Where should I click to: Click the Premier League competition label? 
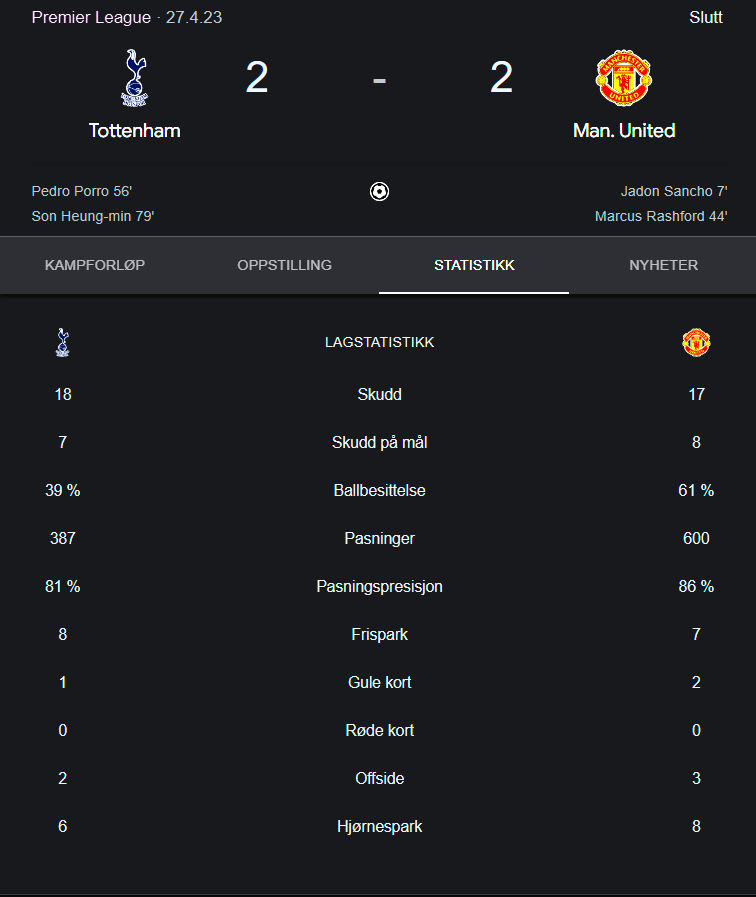coord(91,17)
